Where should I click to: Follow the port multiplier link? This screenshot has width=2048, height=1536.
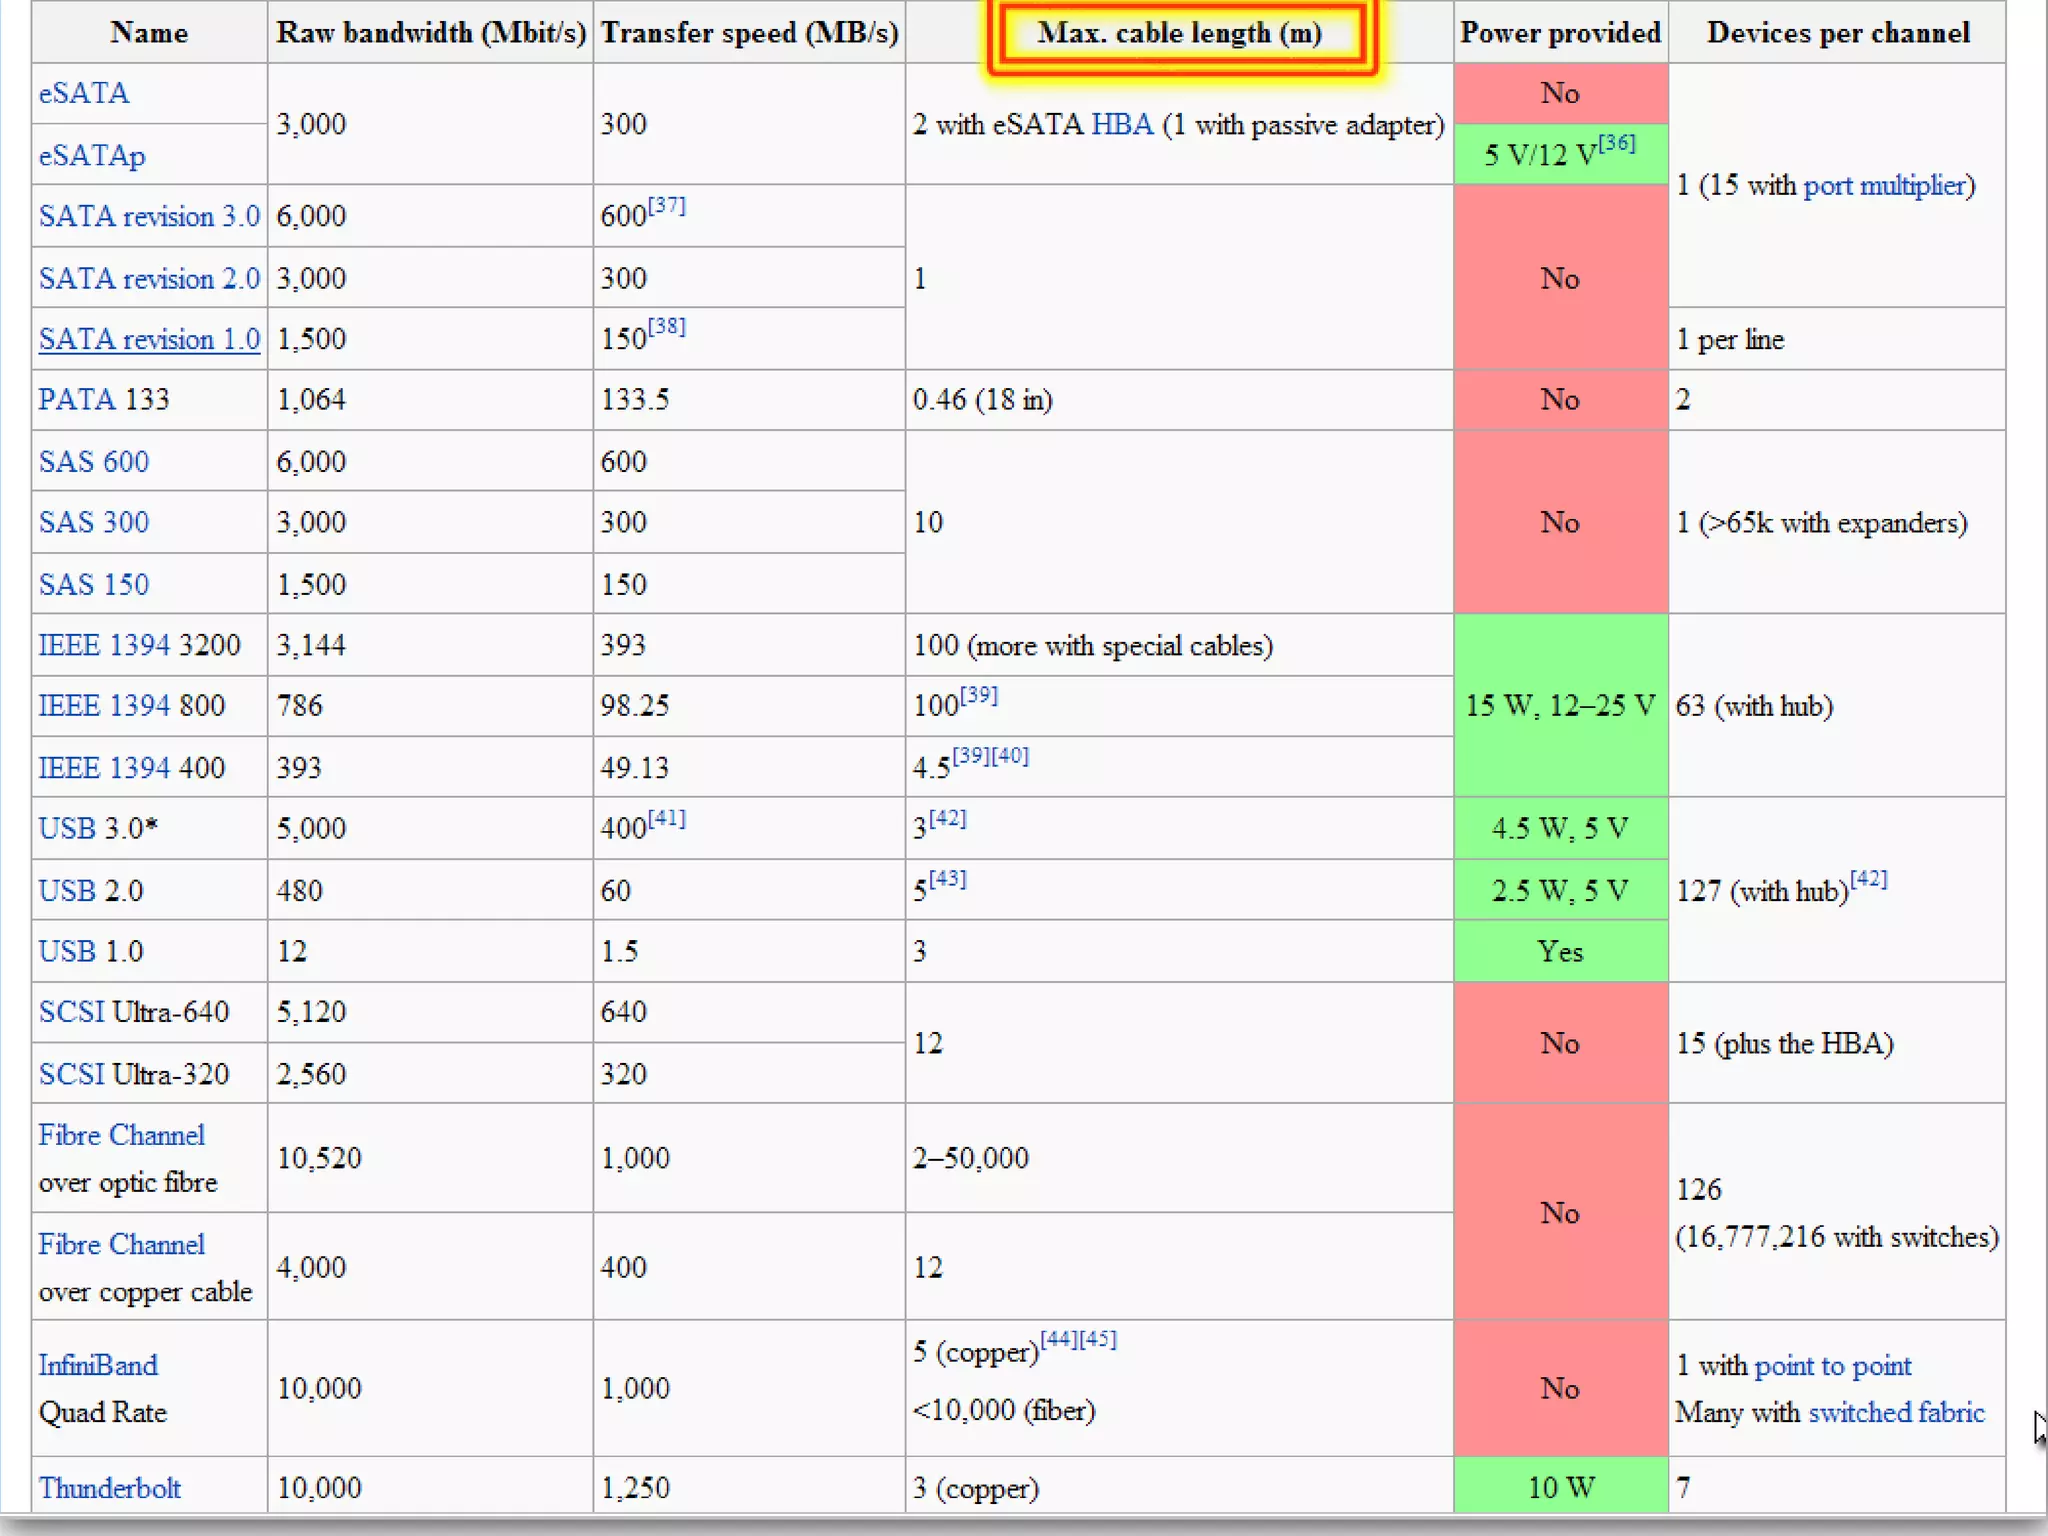pos(1884,186)
